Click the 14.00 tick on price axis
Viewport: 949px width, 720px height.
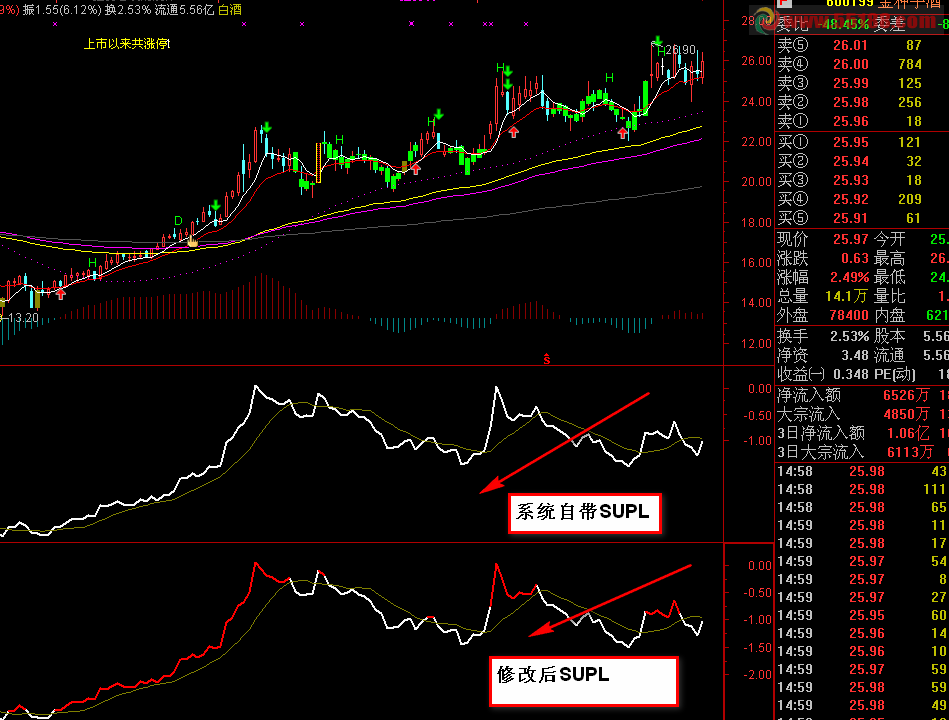(756, 303)
